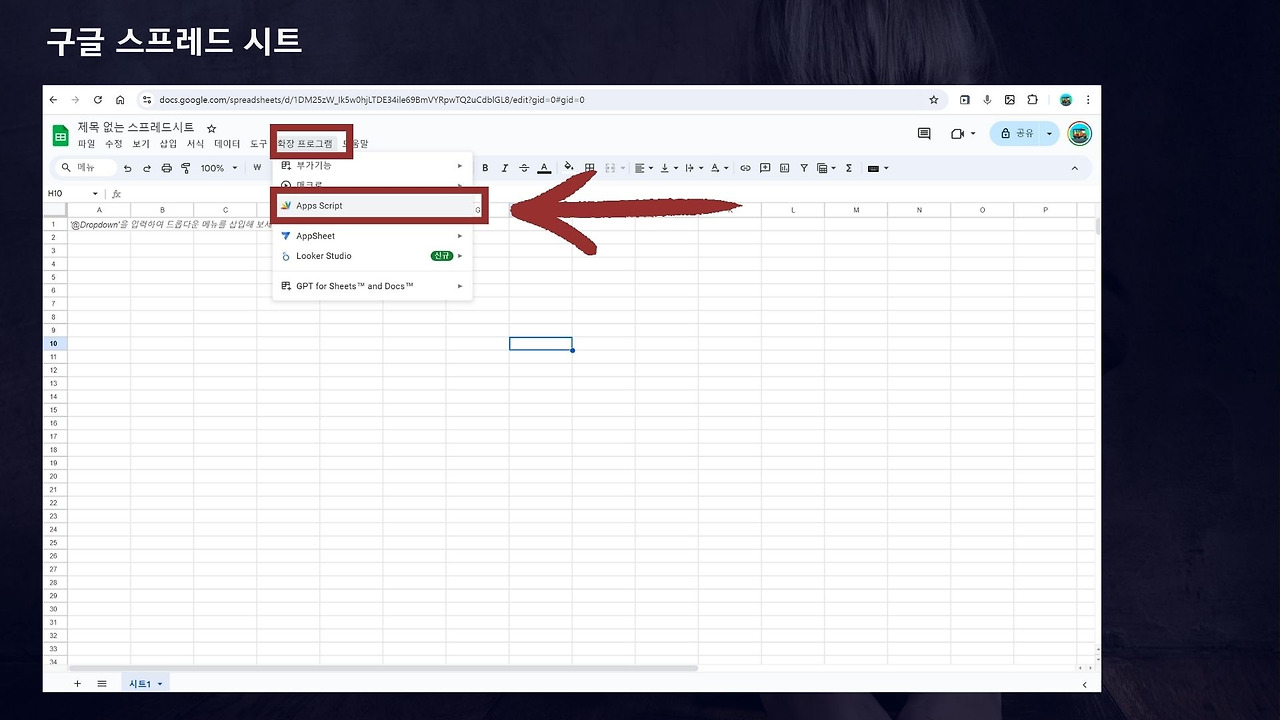Bookmark this page with star icon
Image resolution: width=1280 pixels, height=720 pixels.
point(934,100)
